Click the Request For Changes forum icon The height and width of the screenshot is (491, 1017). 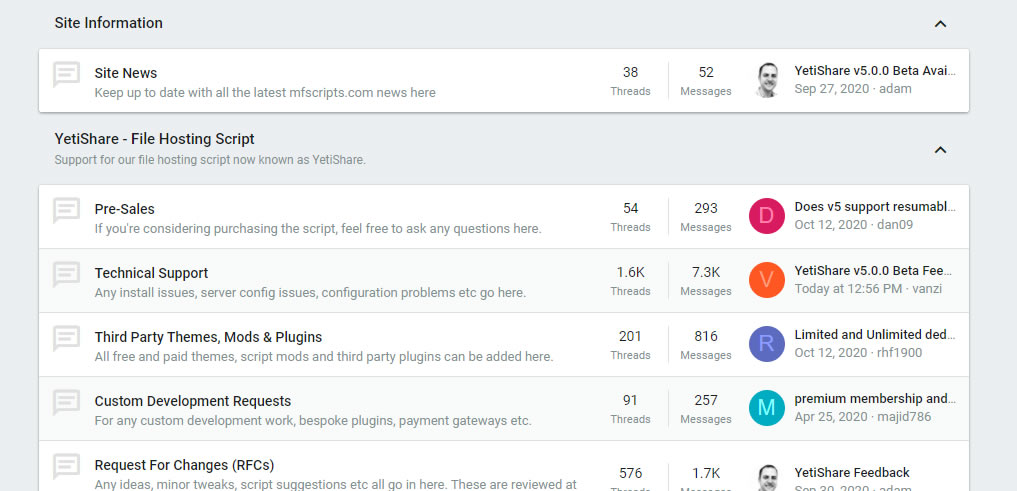[x=66, y=466]
